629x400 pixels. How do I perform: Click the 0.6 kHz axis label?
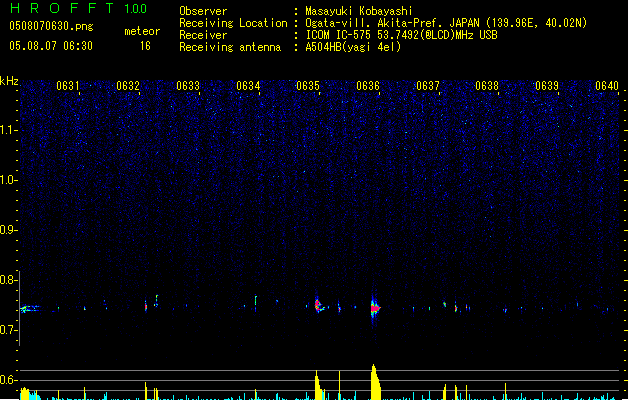pyautogui.click(x=9, y=380)
